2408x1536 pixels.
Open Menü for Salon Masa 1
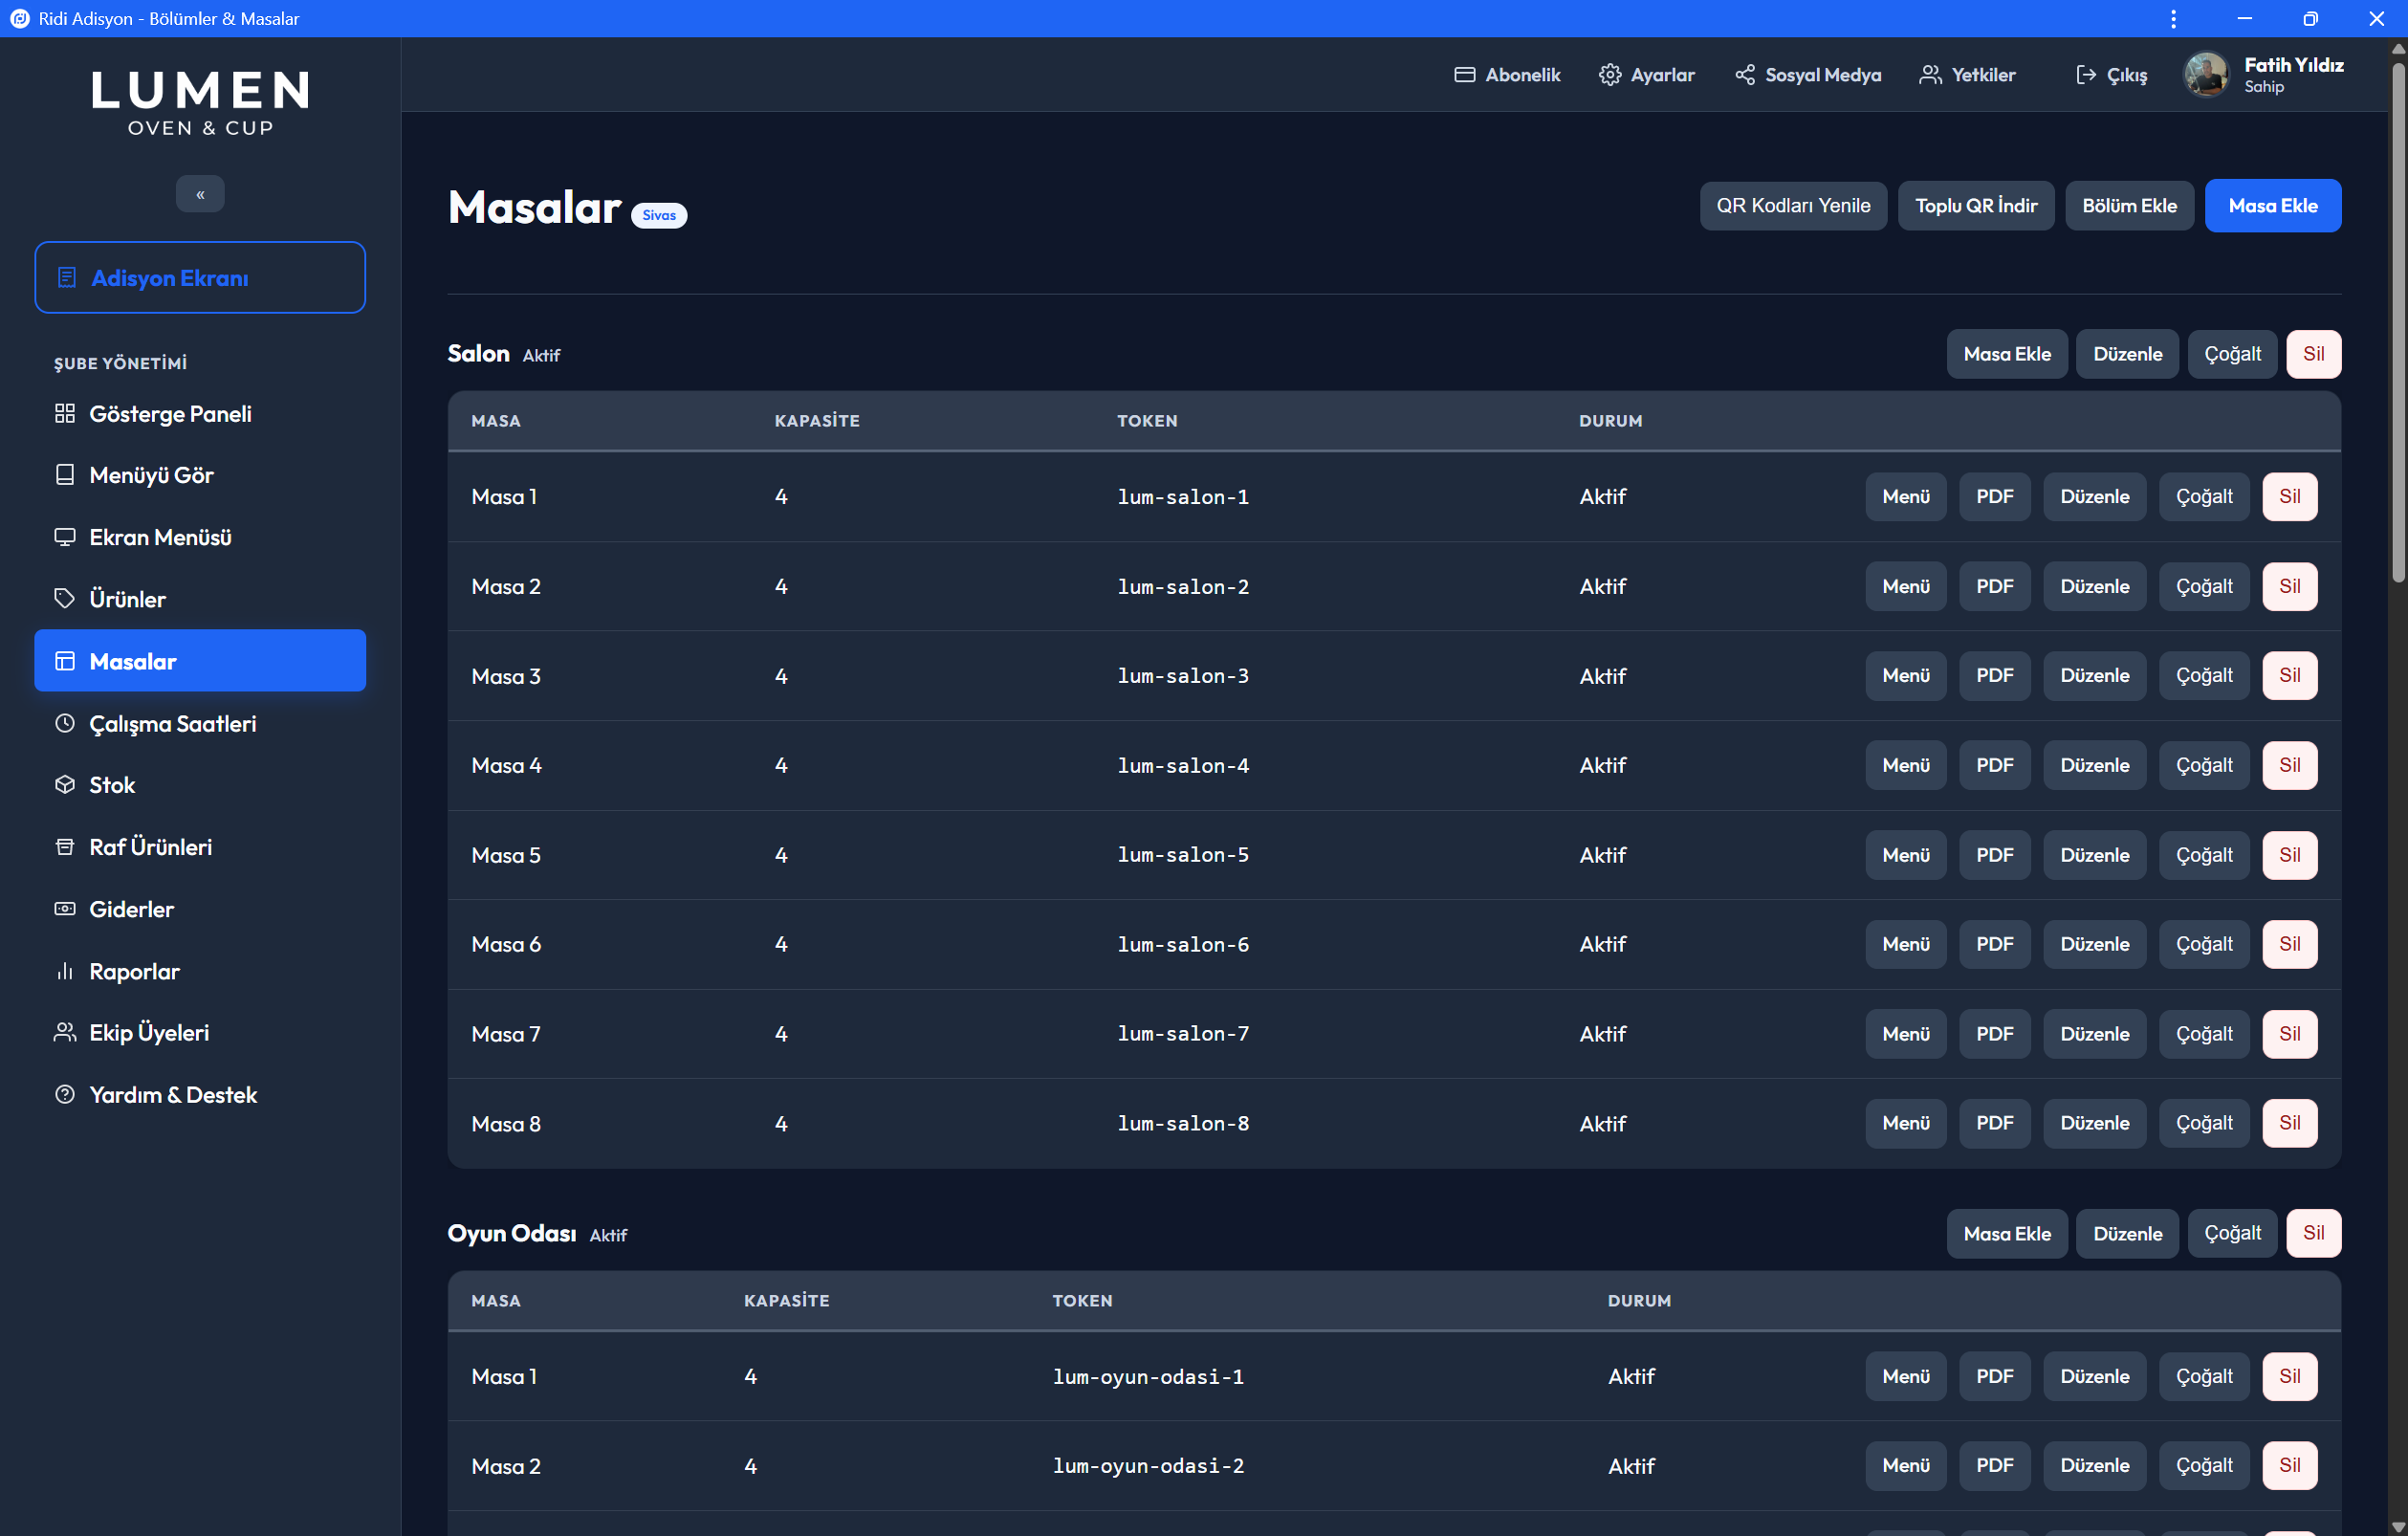click(1906, 497)
